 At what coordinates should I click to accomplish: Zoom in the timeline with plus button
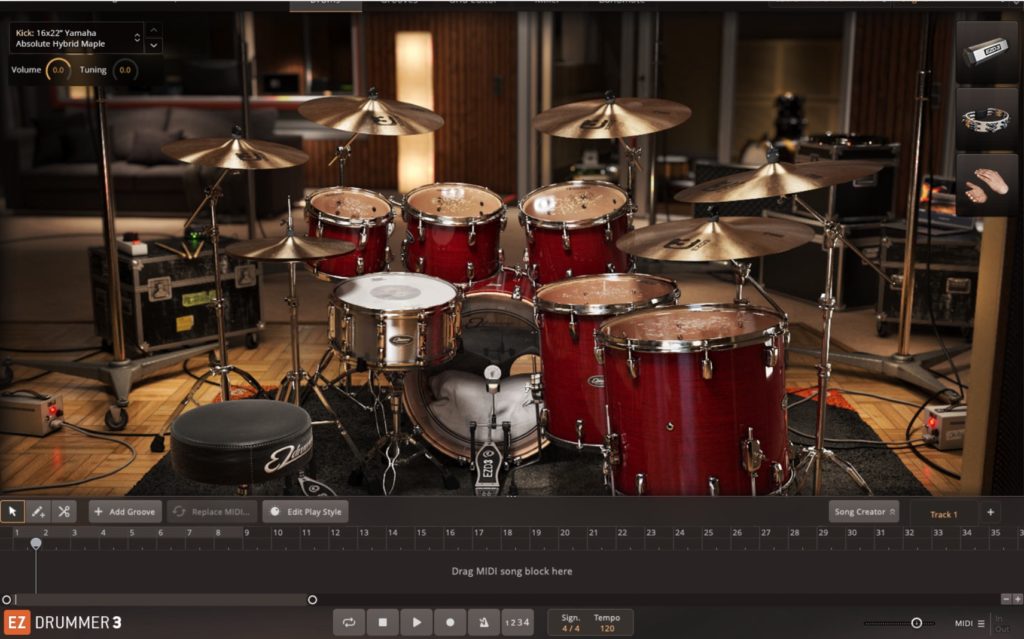1017,598
